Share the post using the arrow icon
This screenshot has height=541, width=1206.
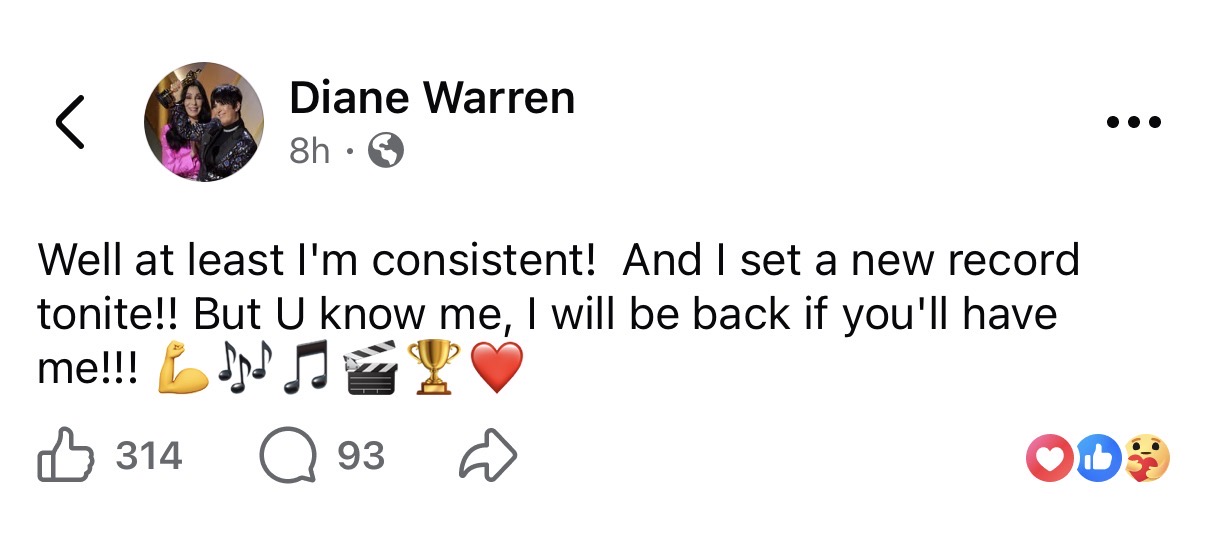(487, 456)
